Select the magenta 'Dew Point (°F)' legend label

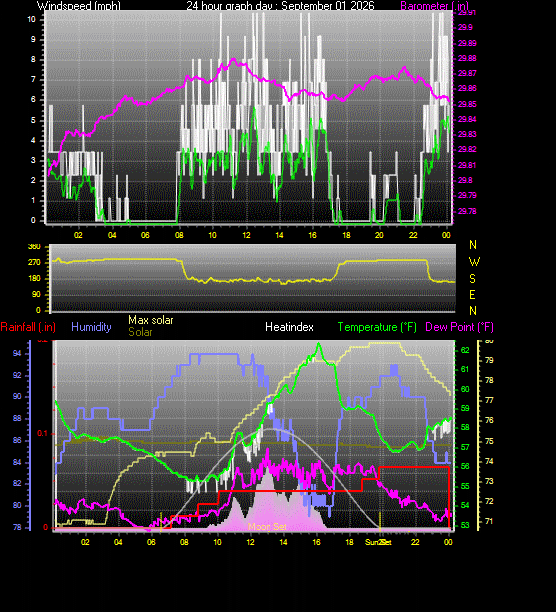click(x=459, y=327)
